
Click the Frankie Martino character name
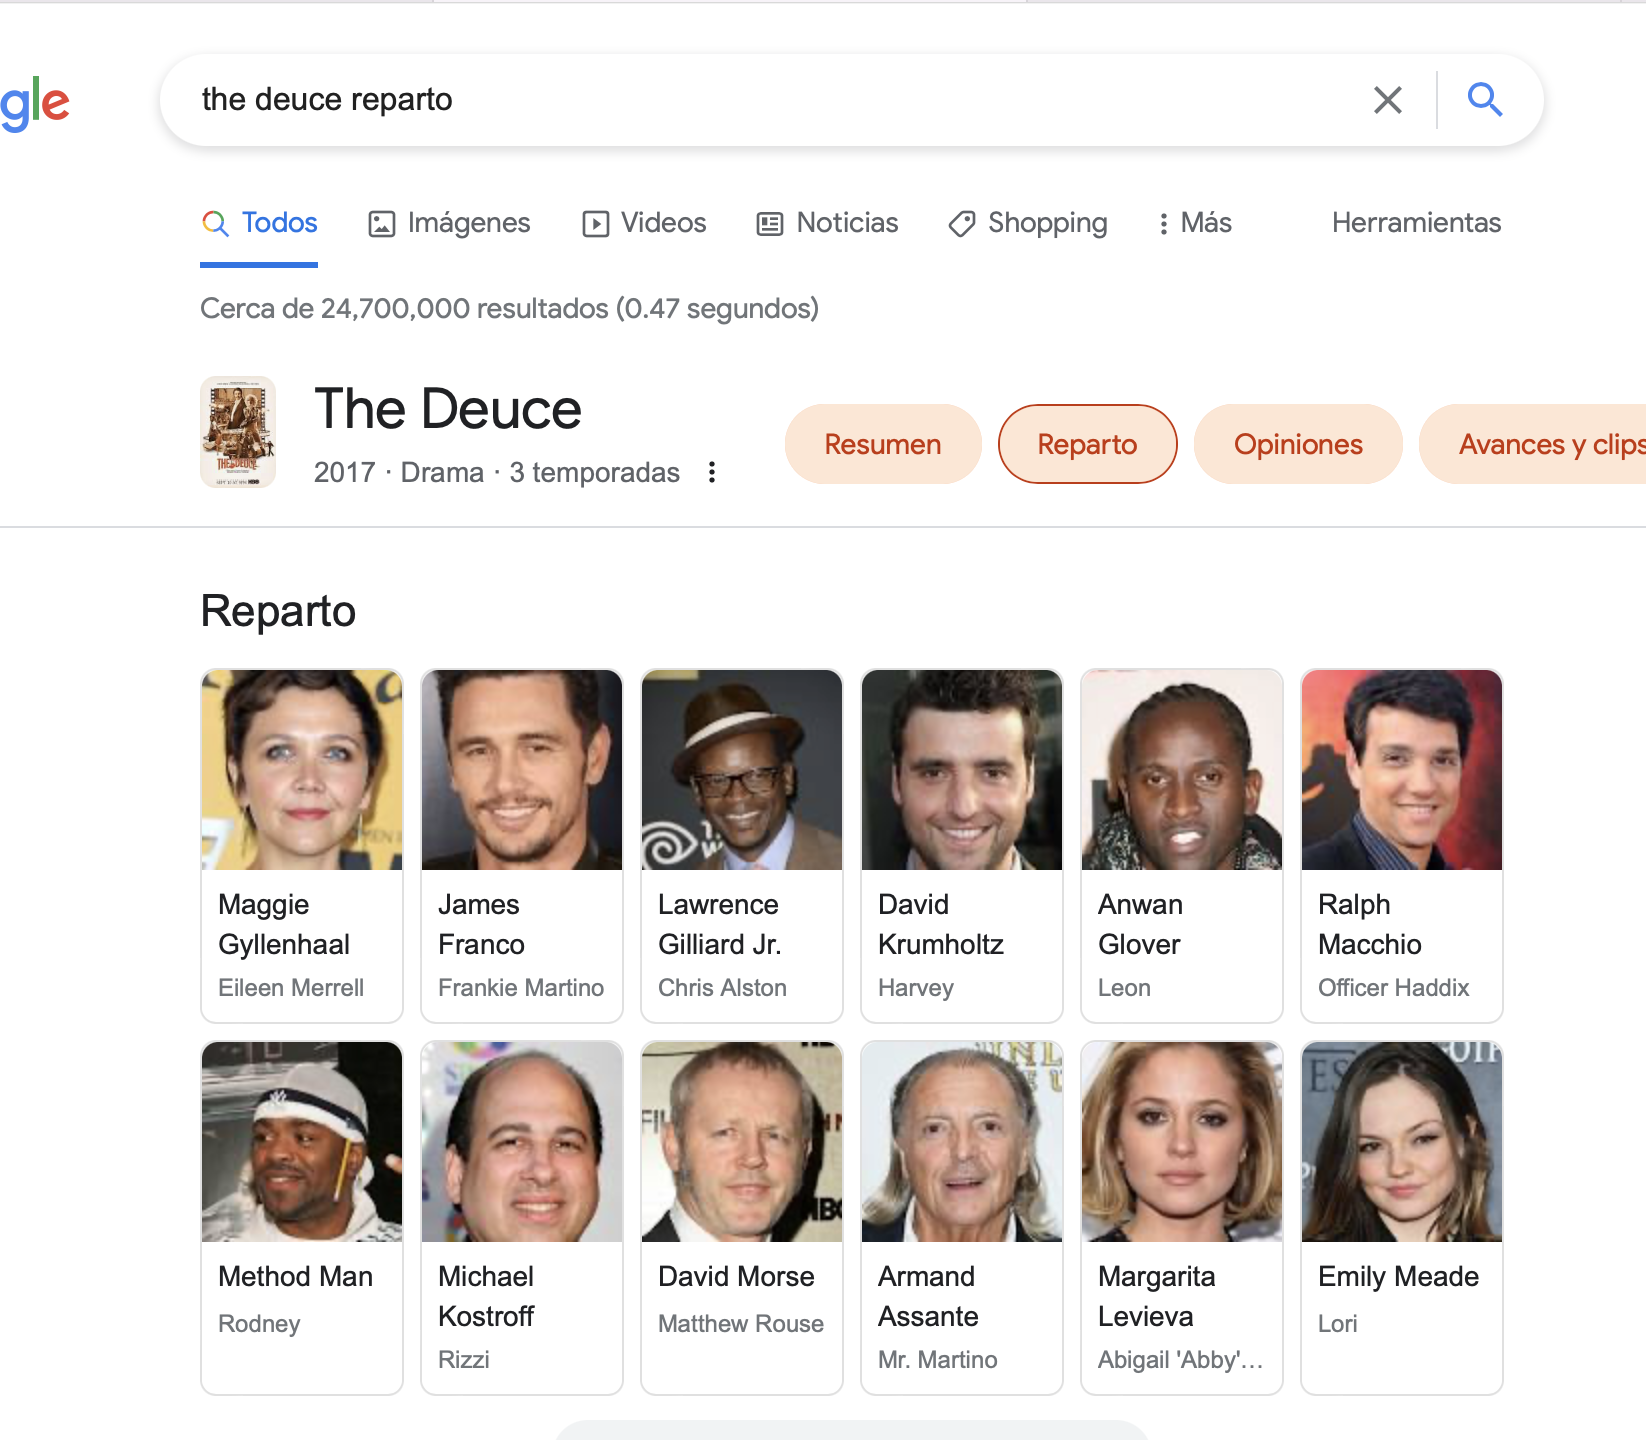pyautogui.click(x=521, y=987)
